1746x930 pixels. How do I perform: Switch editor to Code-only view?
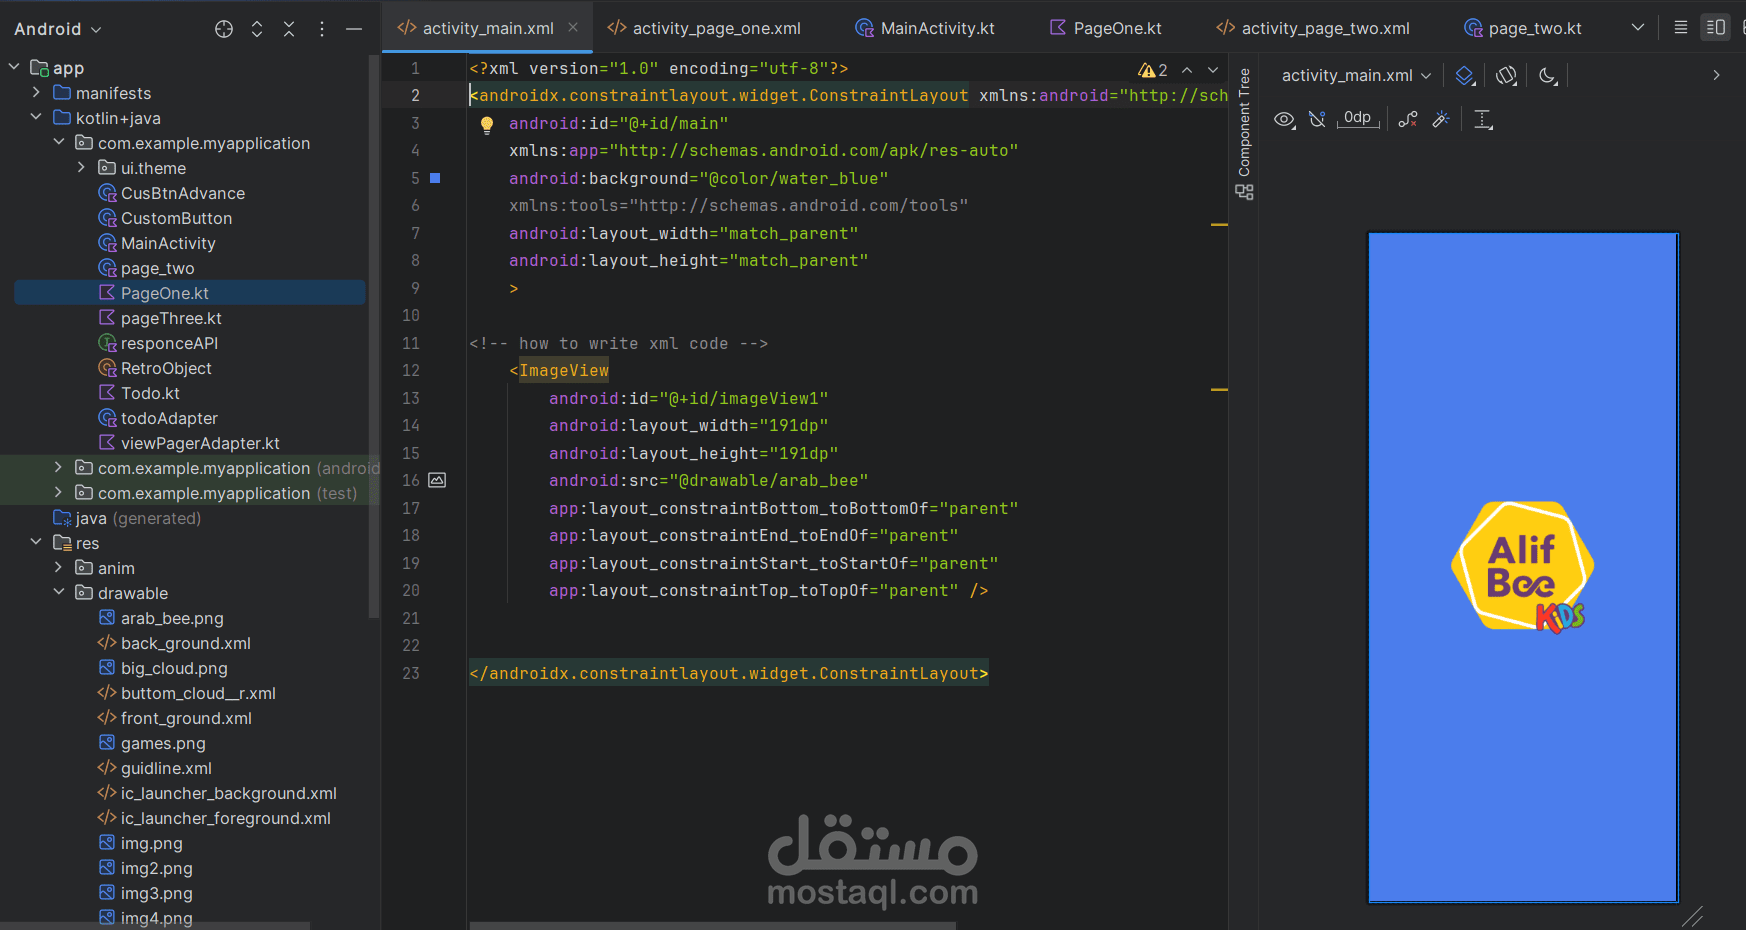coord(1681,27)
